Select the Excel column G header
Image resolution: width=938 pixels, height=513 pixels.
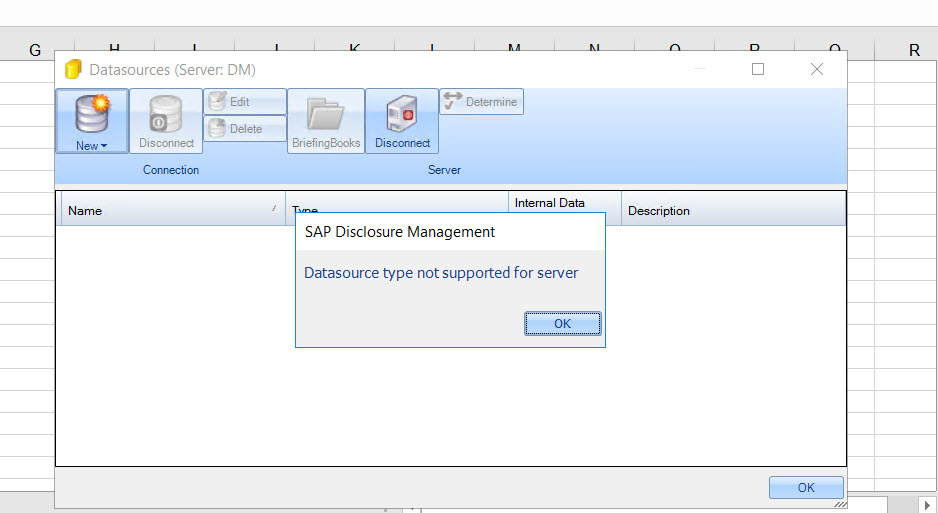tap(35, 50)
